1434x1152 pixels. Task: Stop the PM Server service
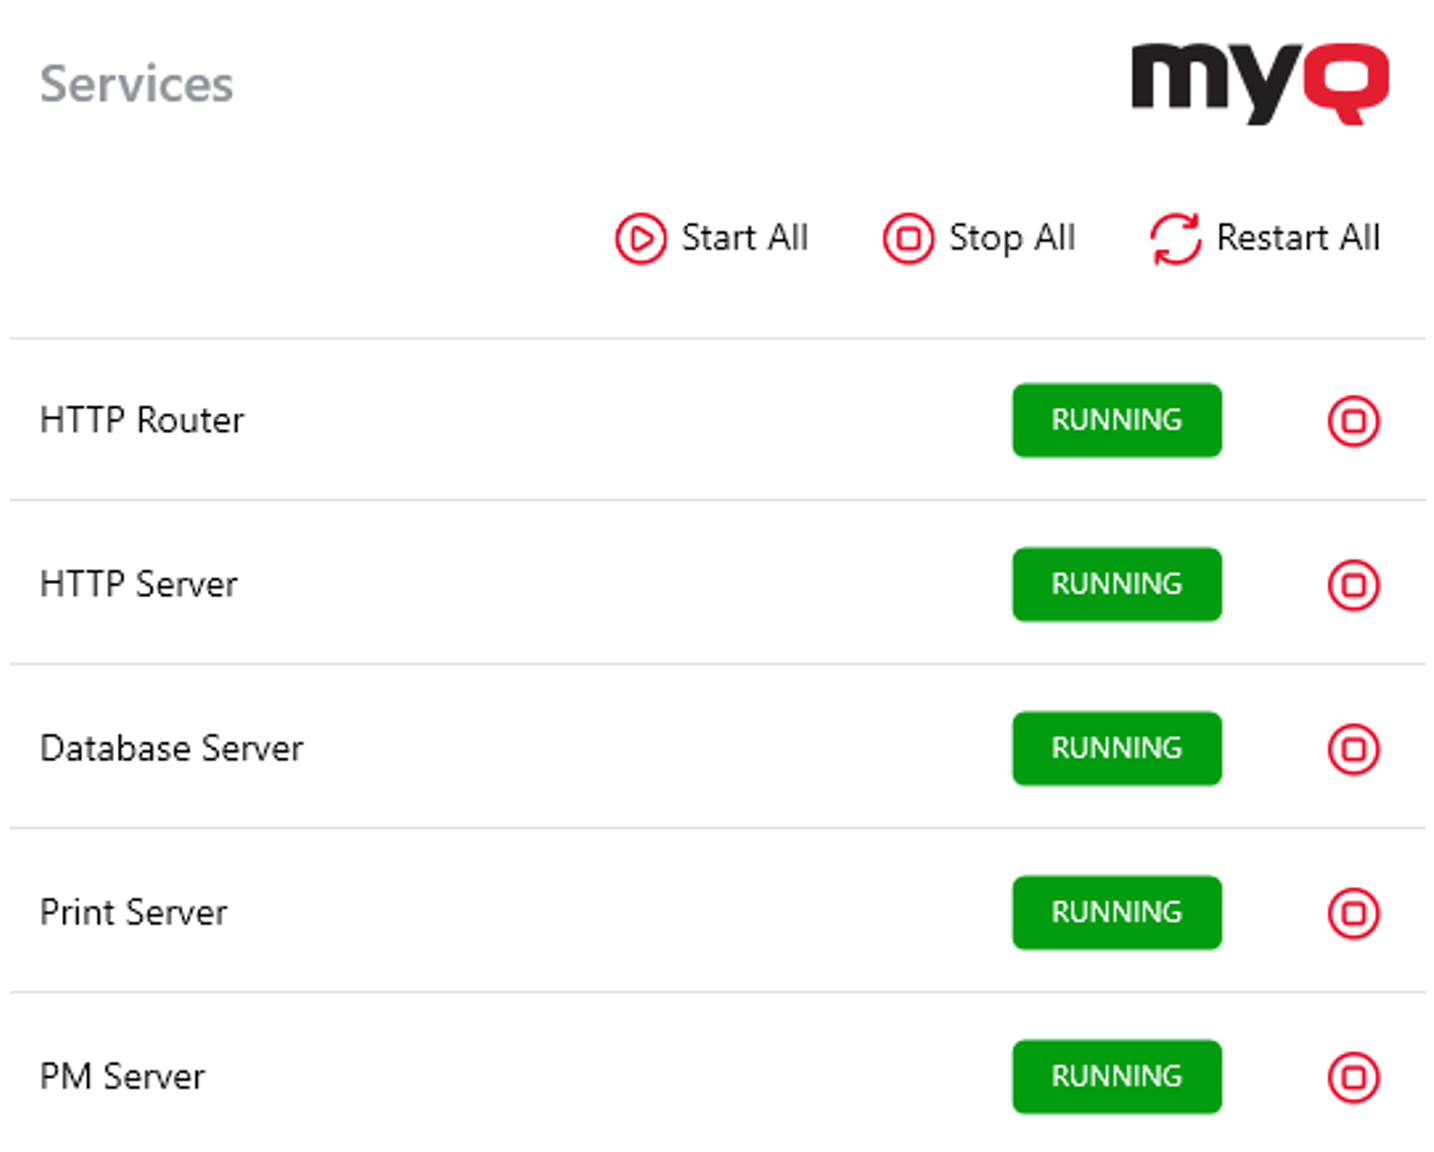pyautogui.click(x=1353, y=1077)
